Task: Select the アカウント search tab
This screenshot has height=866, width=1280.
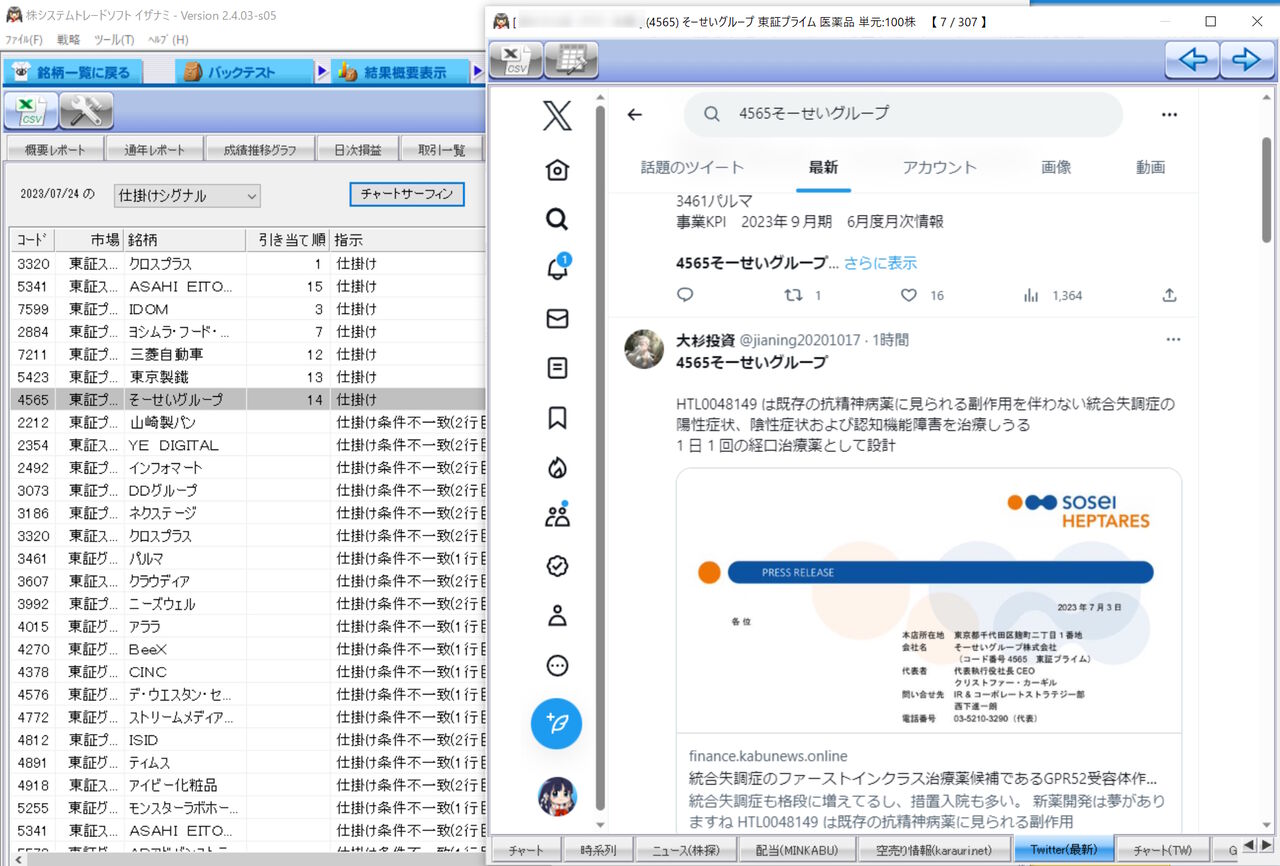Action: tap(939, 167)
